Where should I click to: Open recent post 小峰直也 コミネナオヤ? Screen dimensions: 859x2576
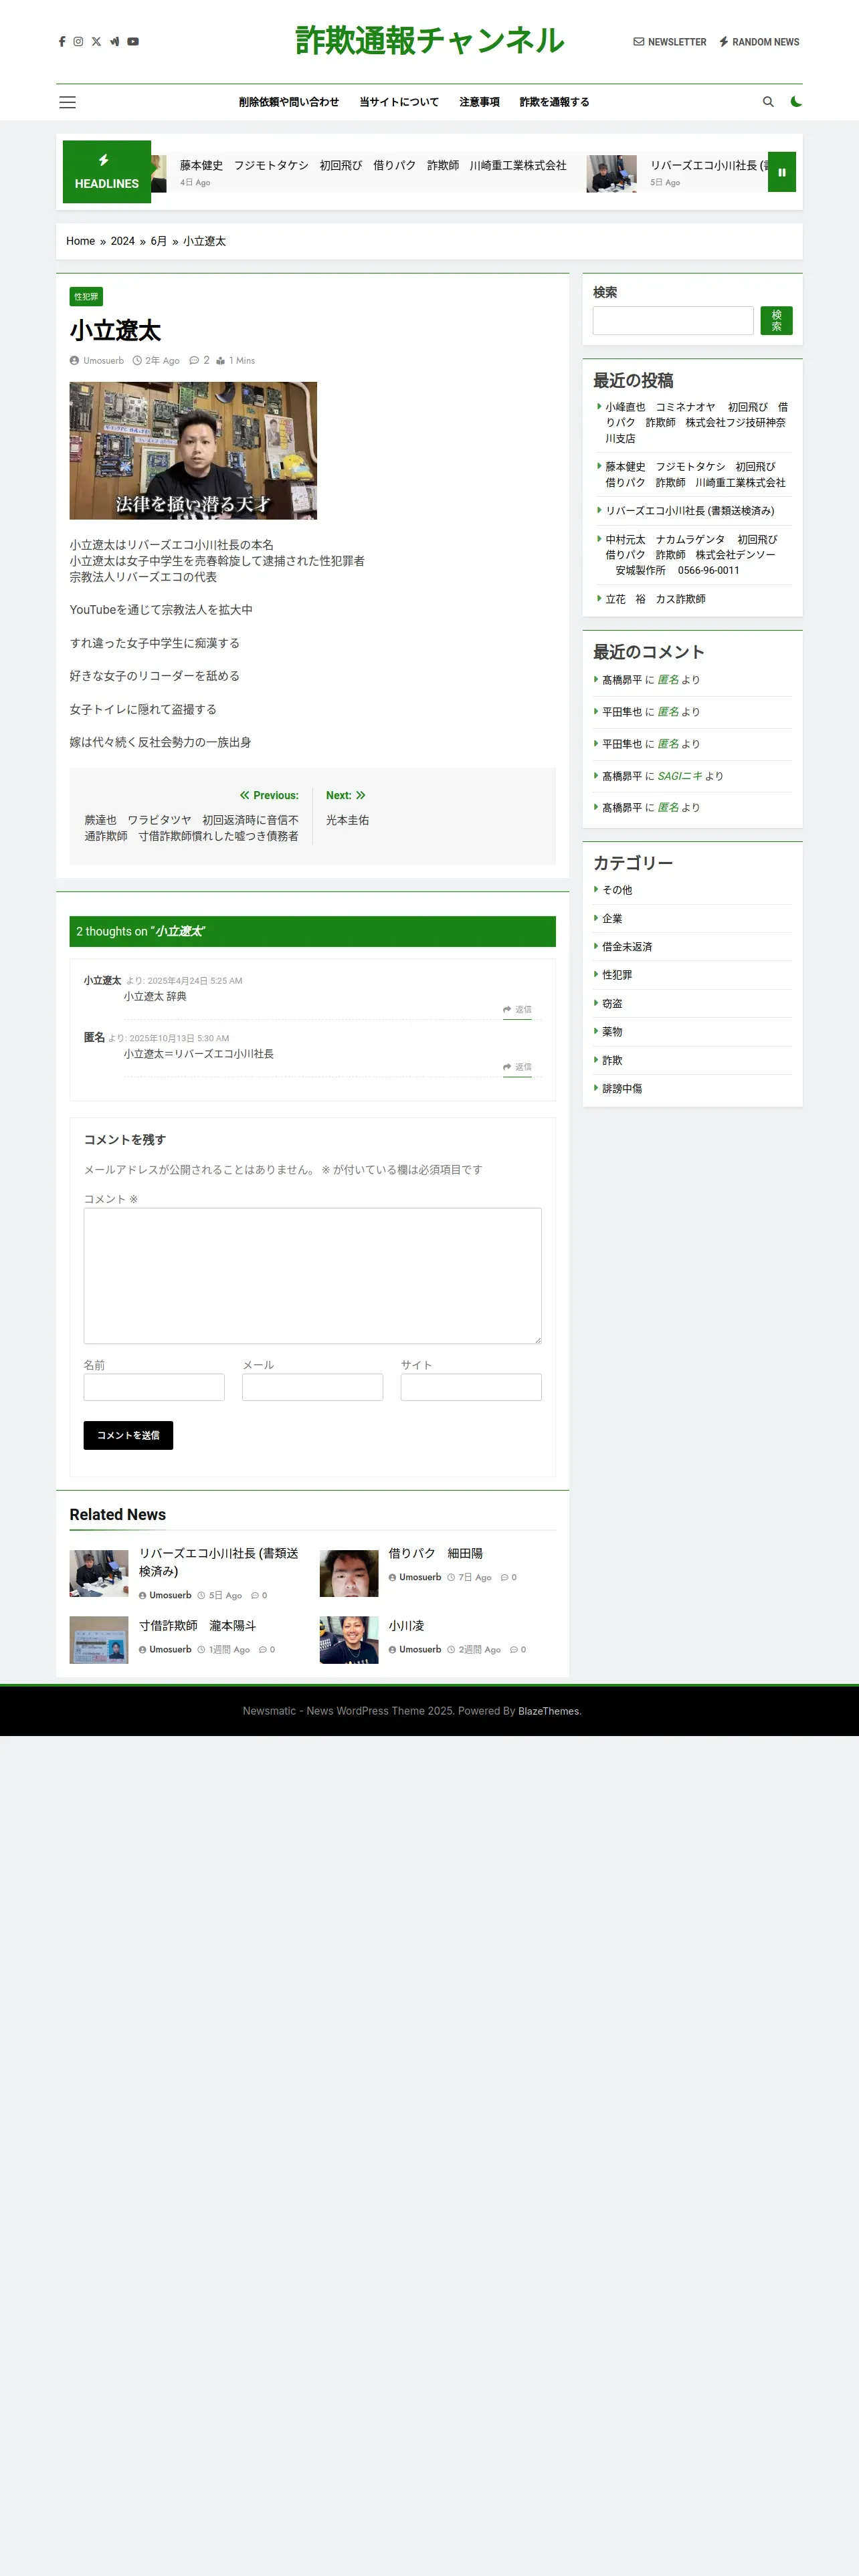pos(696,423)
